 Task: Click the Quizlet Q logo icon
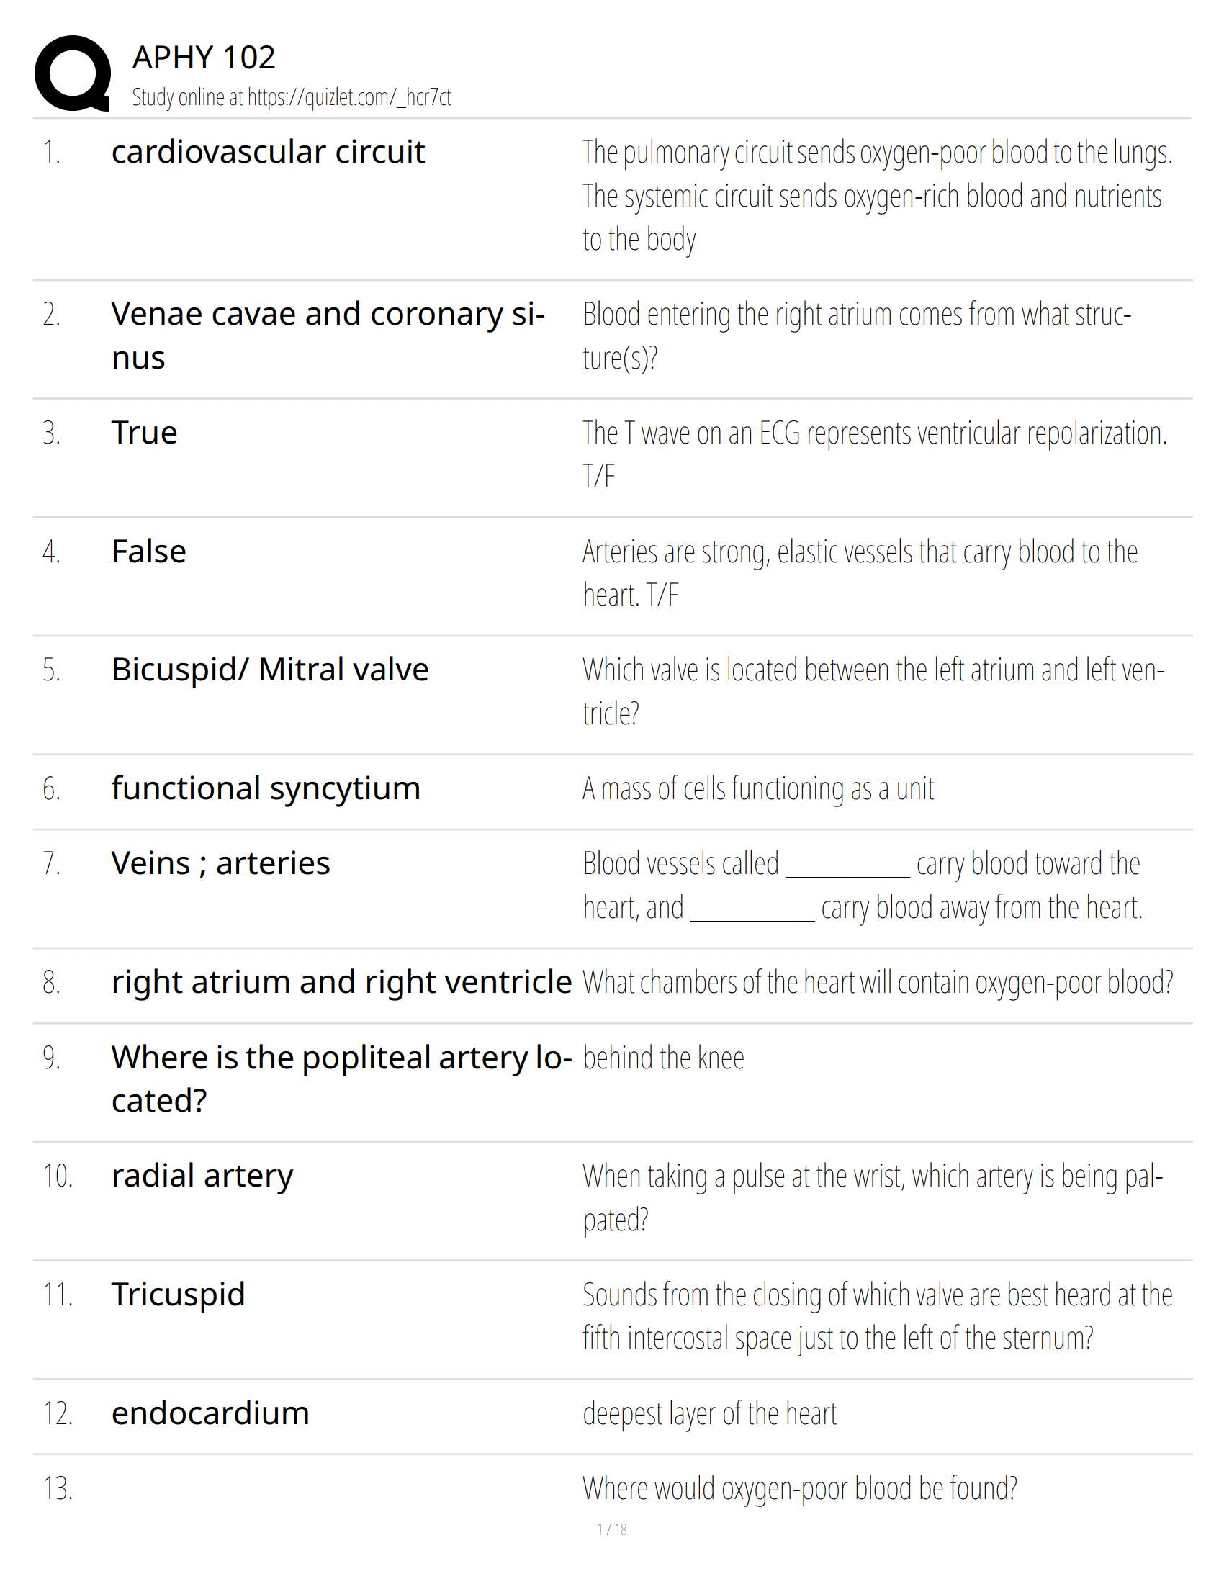click(x=72, y=73)
